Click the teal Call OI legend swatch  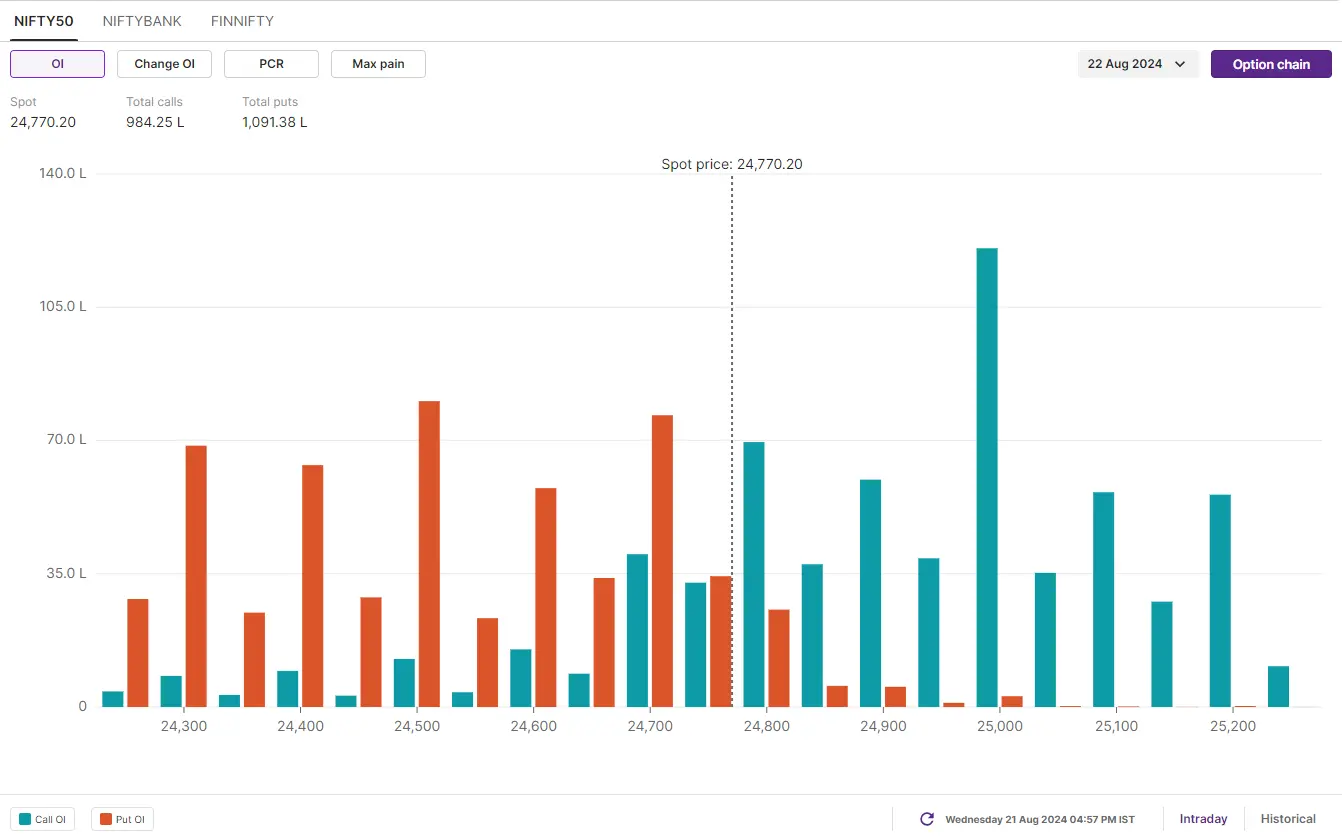(x=25, y=819)
